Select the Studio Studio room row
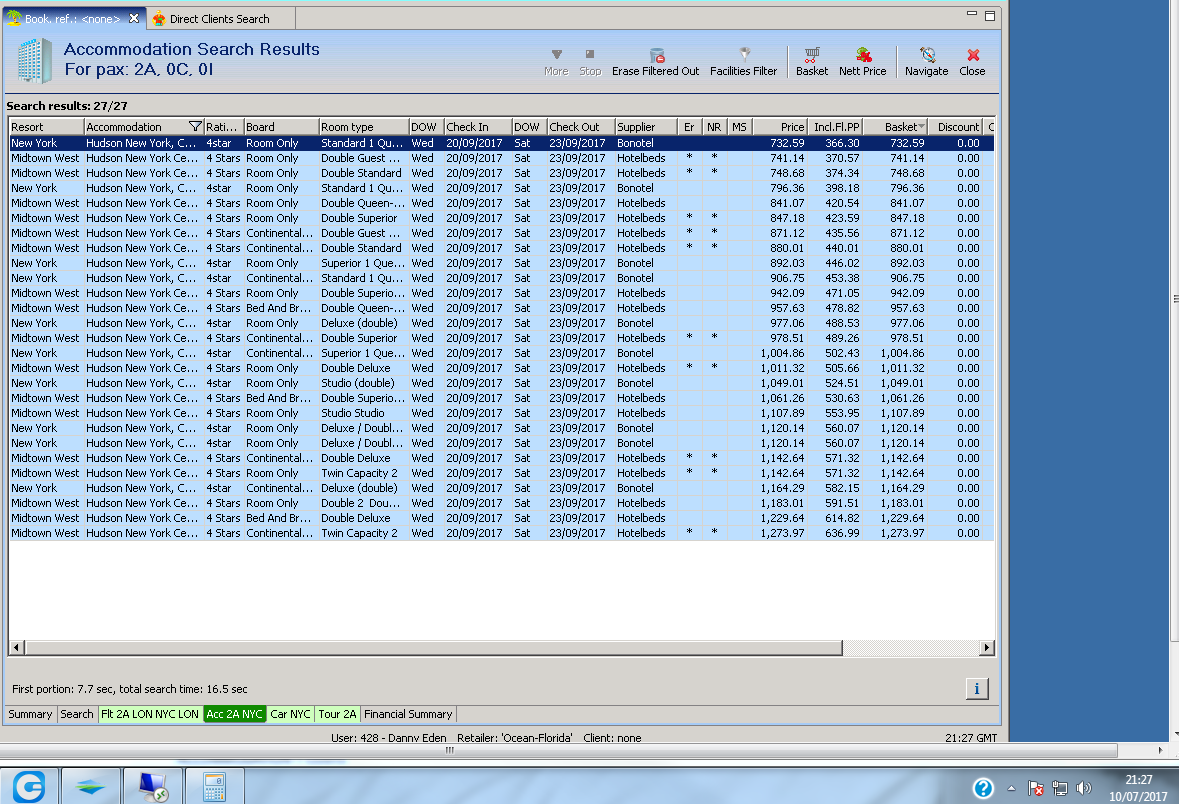 pyautogui.click(x=352, y=413)
